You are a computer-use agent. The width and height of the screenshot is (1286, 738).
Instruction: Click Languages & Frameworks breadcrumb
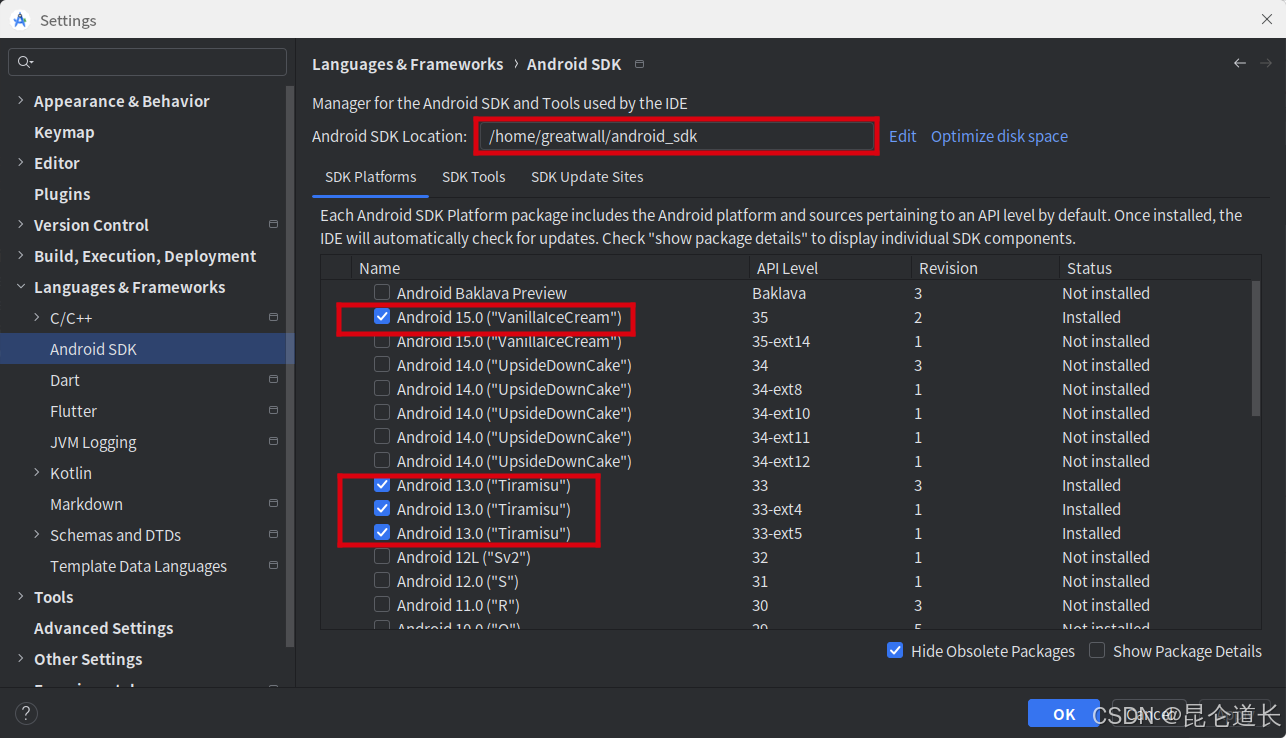pos(407,64)
